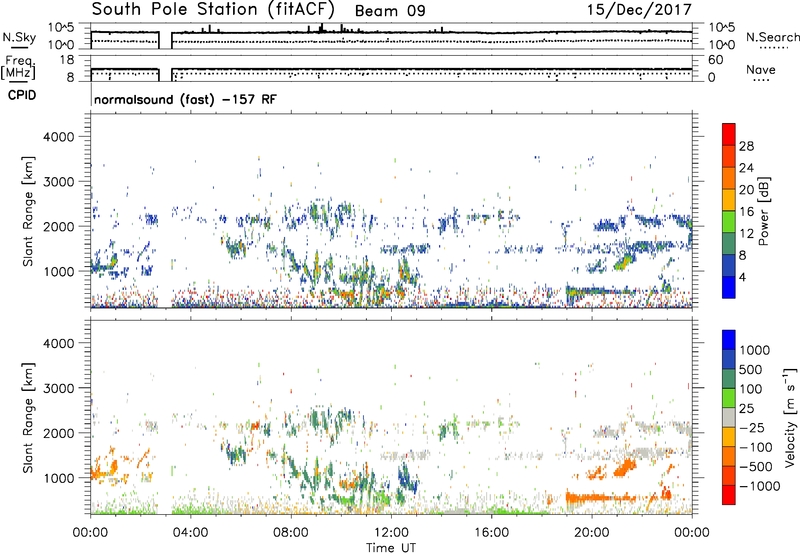The height and width of the screenshot is (554, 800).
Task: Select "normalsound (fast) -157 RF" text
Action: 185,99
